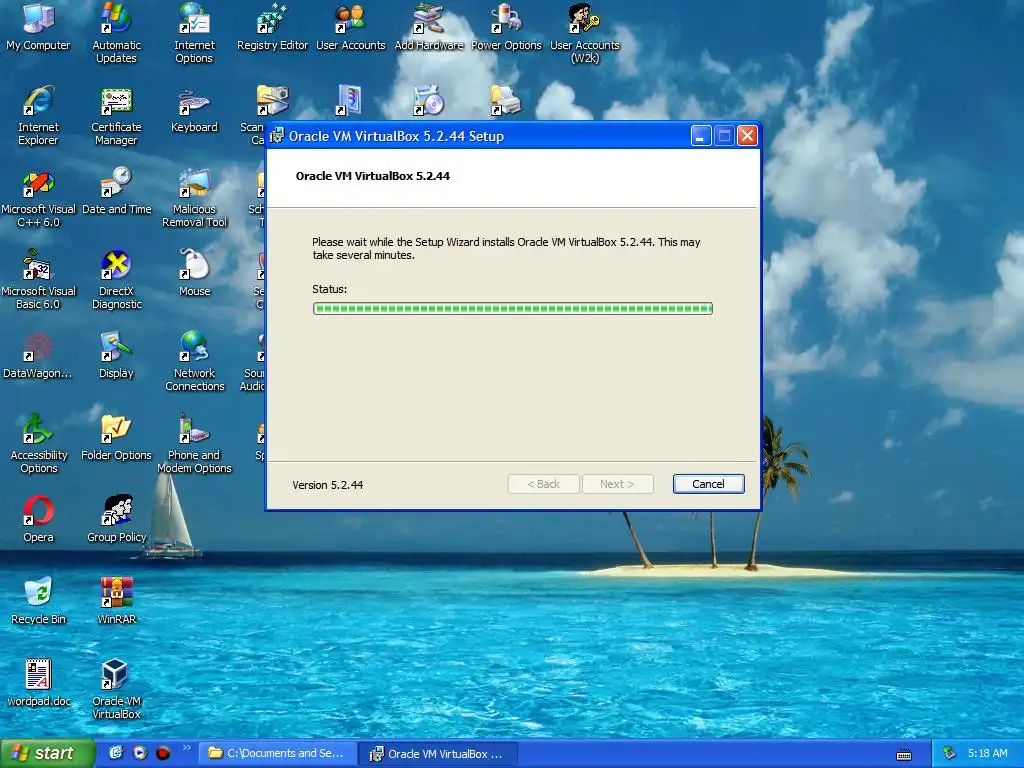Click the Group Policy desktop shortcut
The height and width of the screenshot is (768, 1024).
(116, 519)
